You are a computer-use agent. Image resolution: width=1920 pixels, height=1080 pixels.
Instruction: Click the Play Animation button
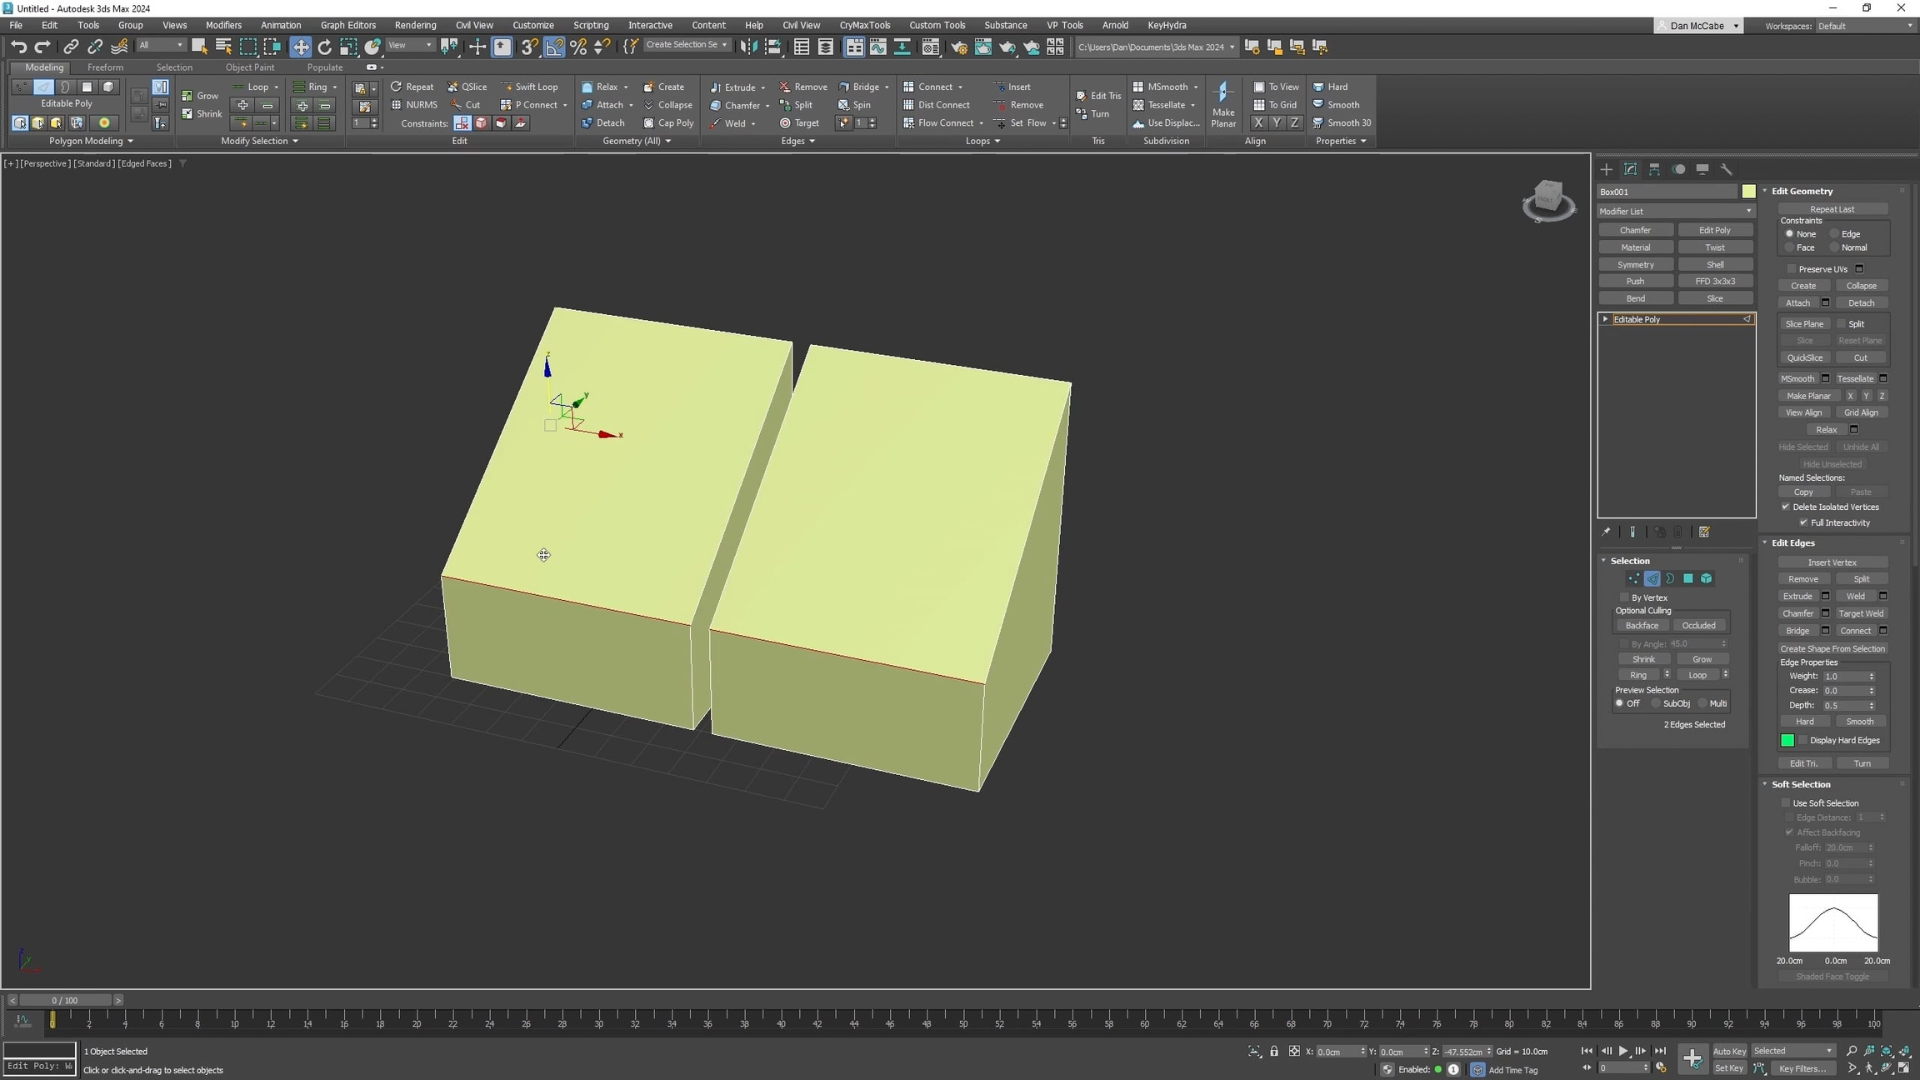[1623, 1051]
